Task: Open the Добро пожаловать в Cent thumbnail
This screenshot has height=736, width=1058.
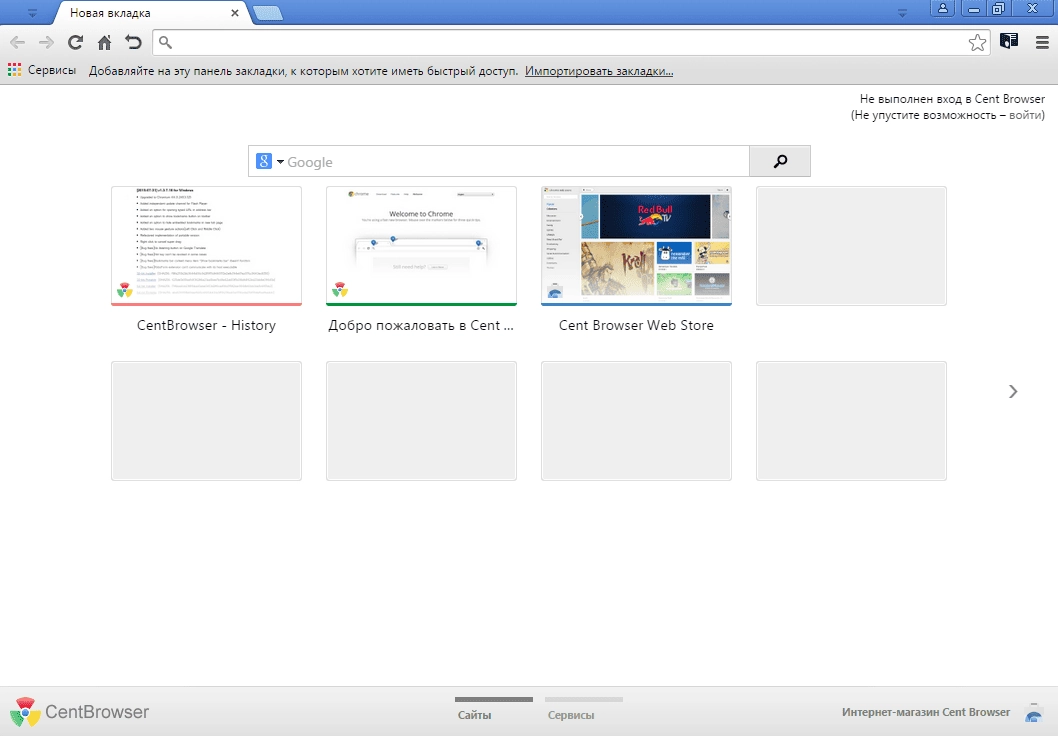Action: point(421,246)
